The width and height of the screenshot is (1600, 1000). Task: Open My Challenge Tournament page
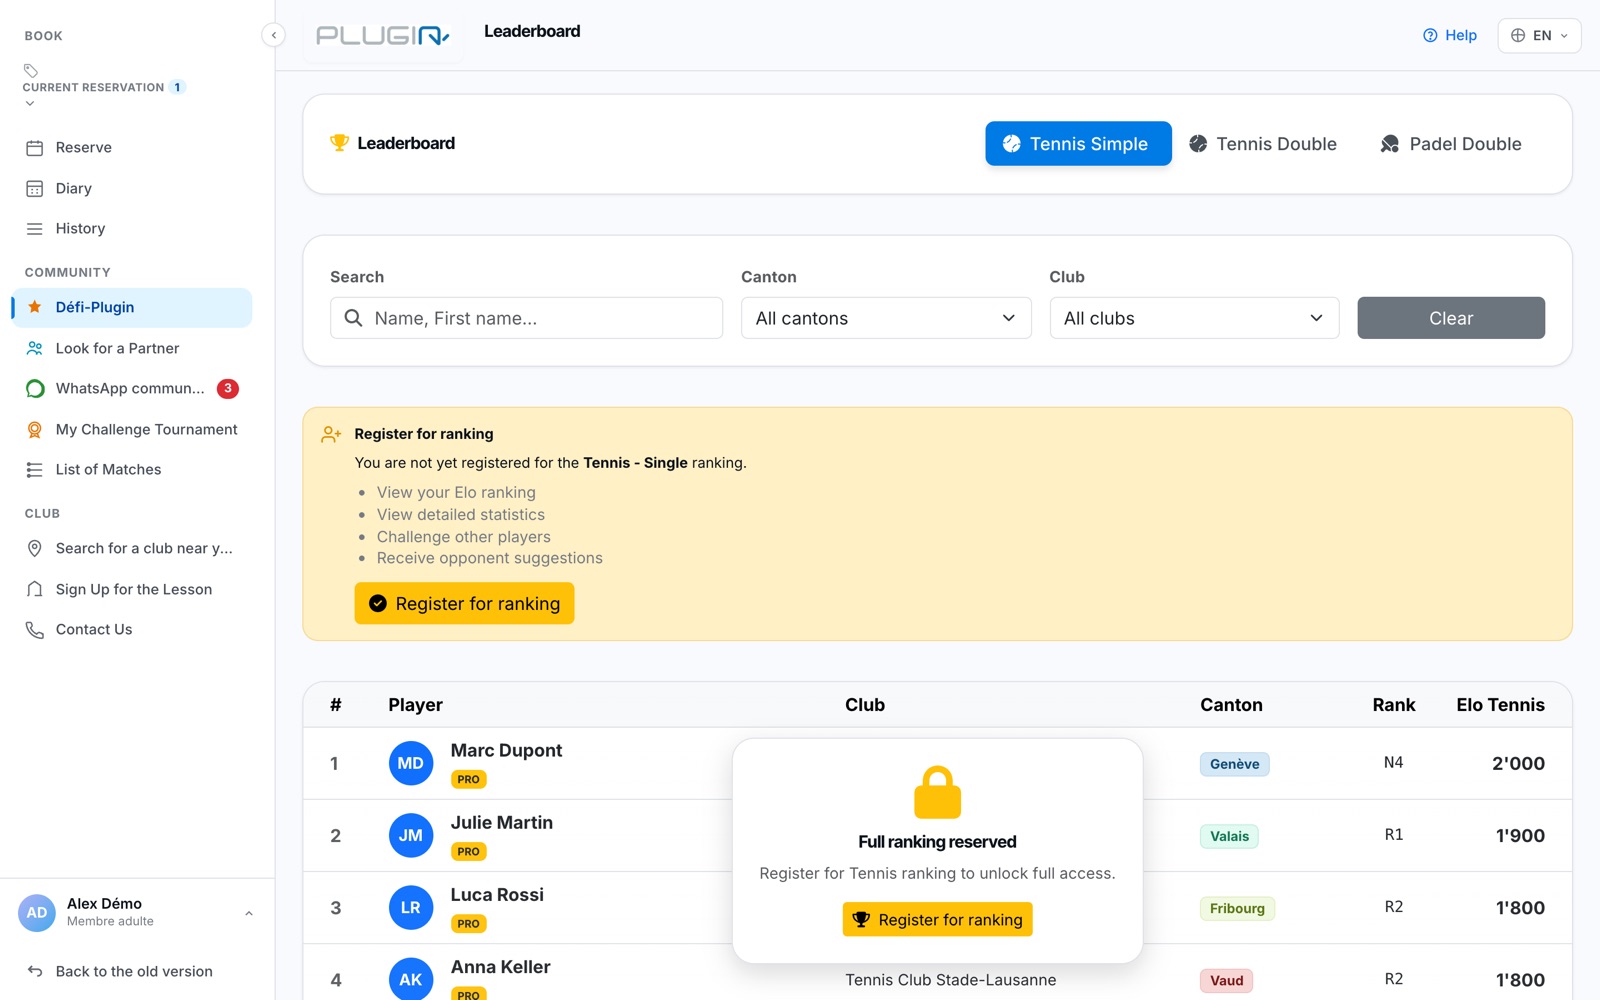tap(132, 429)
